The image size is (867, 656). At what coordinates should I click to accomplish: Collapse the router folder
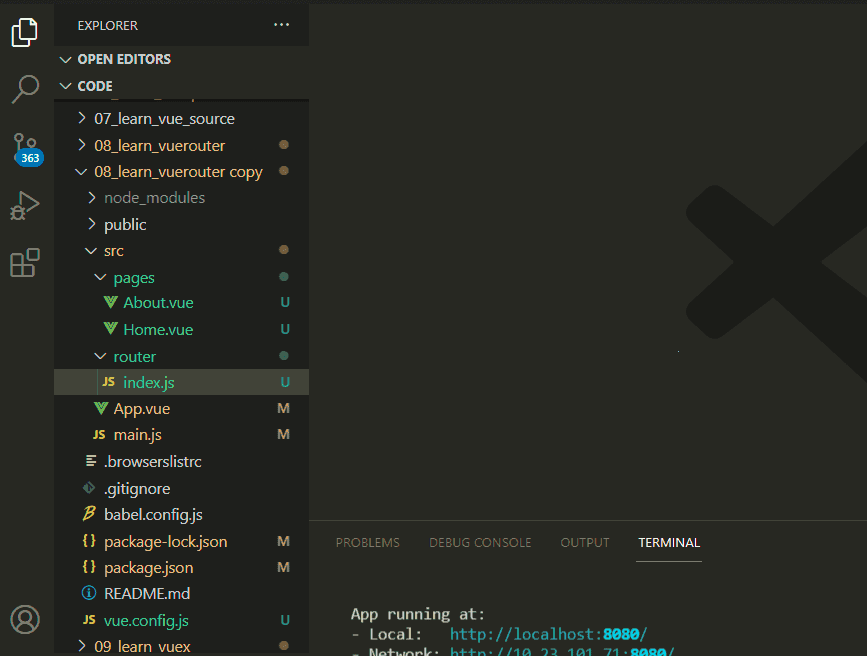pos(101,356)
